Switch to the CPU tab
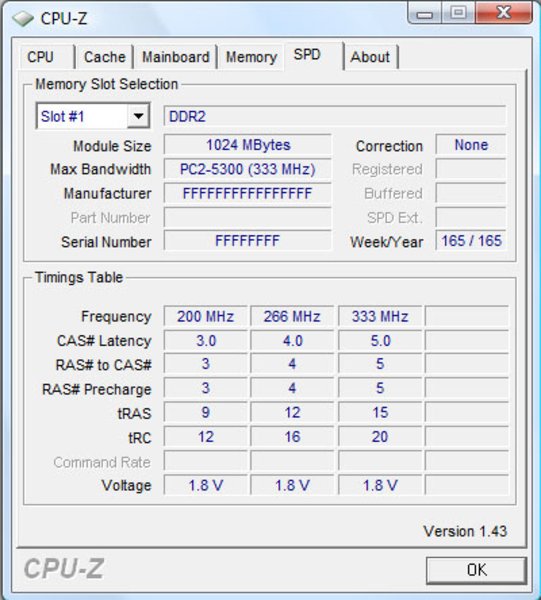The height and width of the screenshot is (600, 541). 46,57
